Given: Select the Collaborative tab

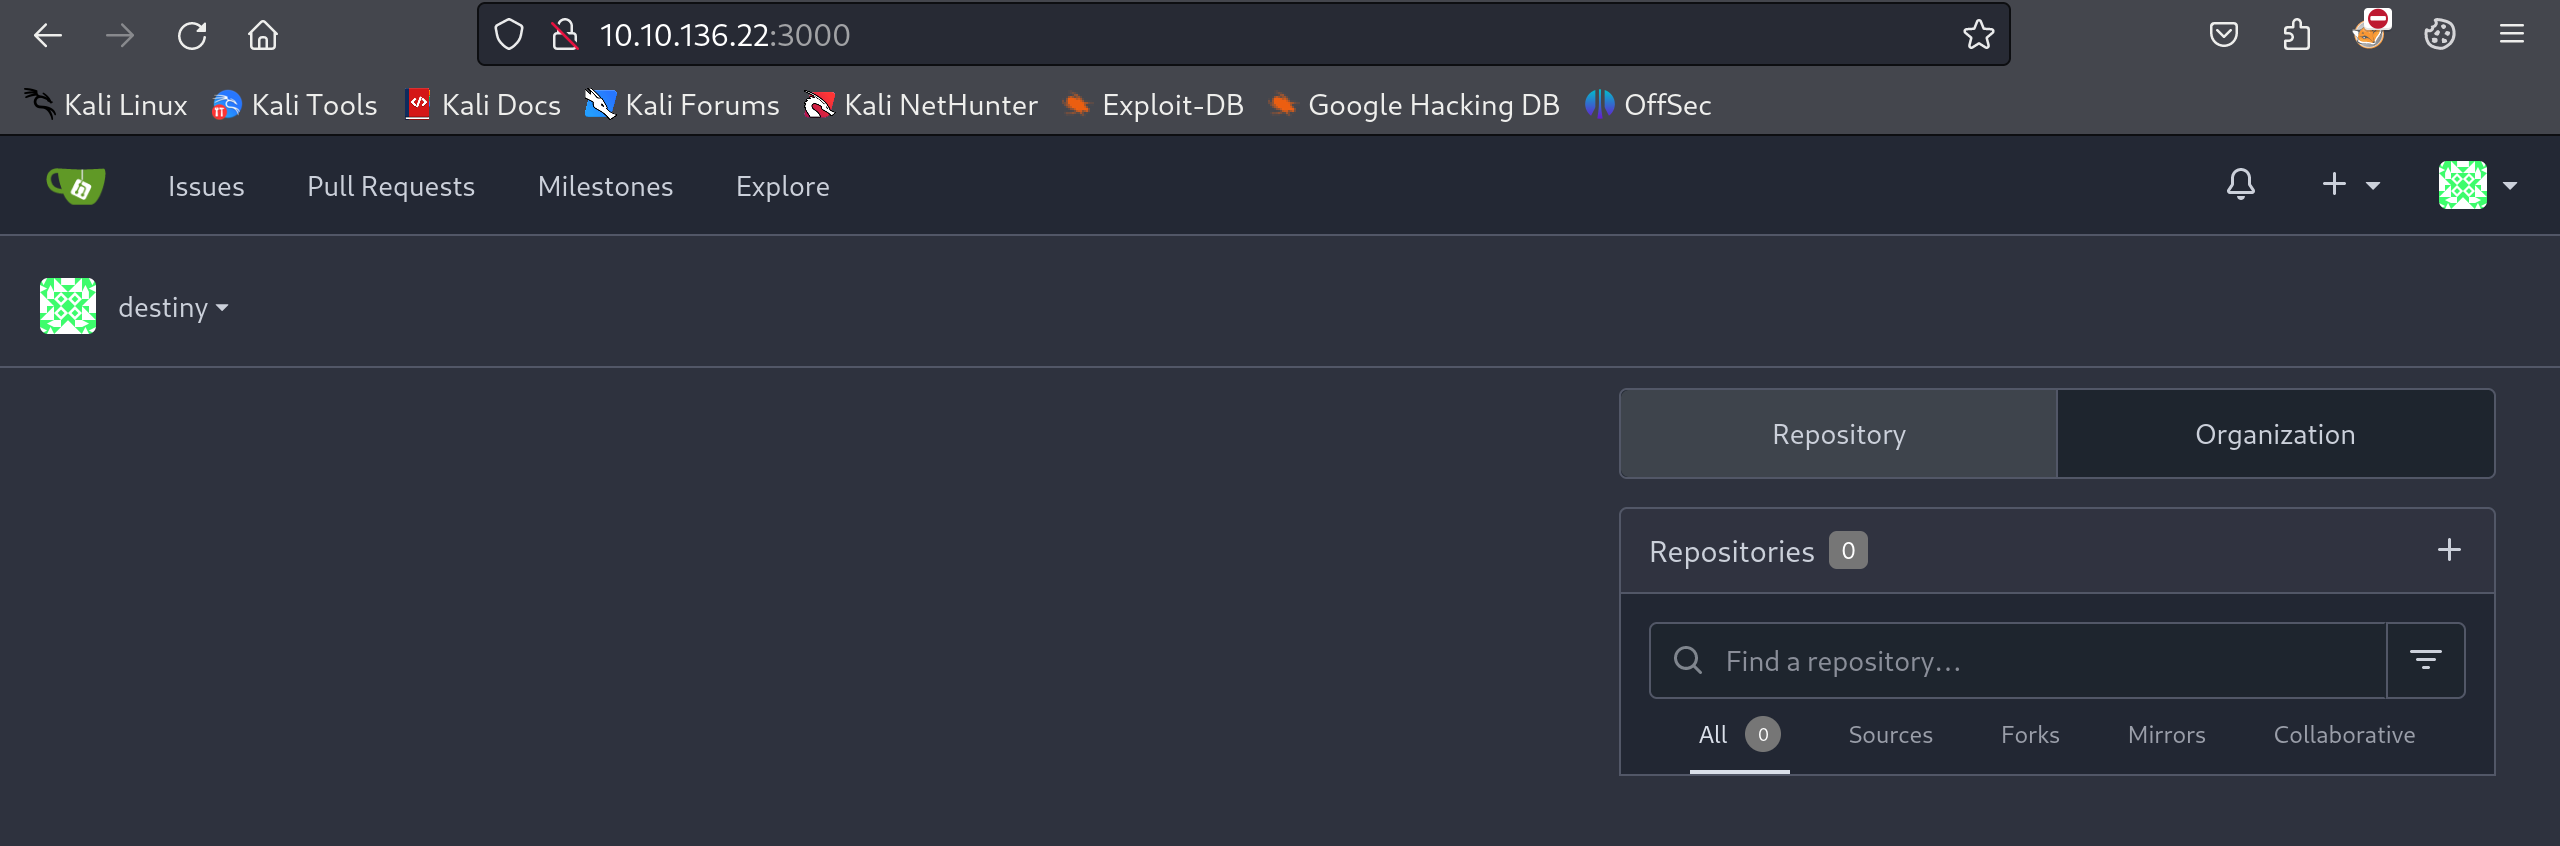Looking at the screenshot, I should pos(2343,735).
